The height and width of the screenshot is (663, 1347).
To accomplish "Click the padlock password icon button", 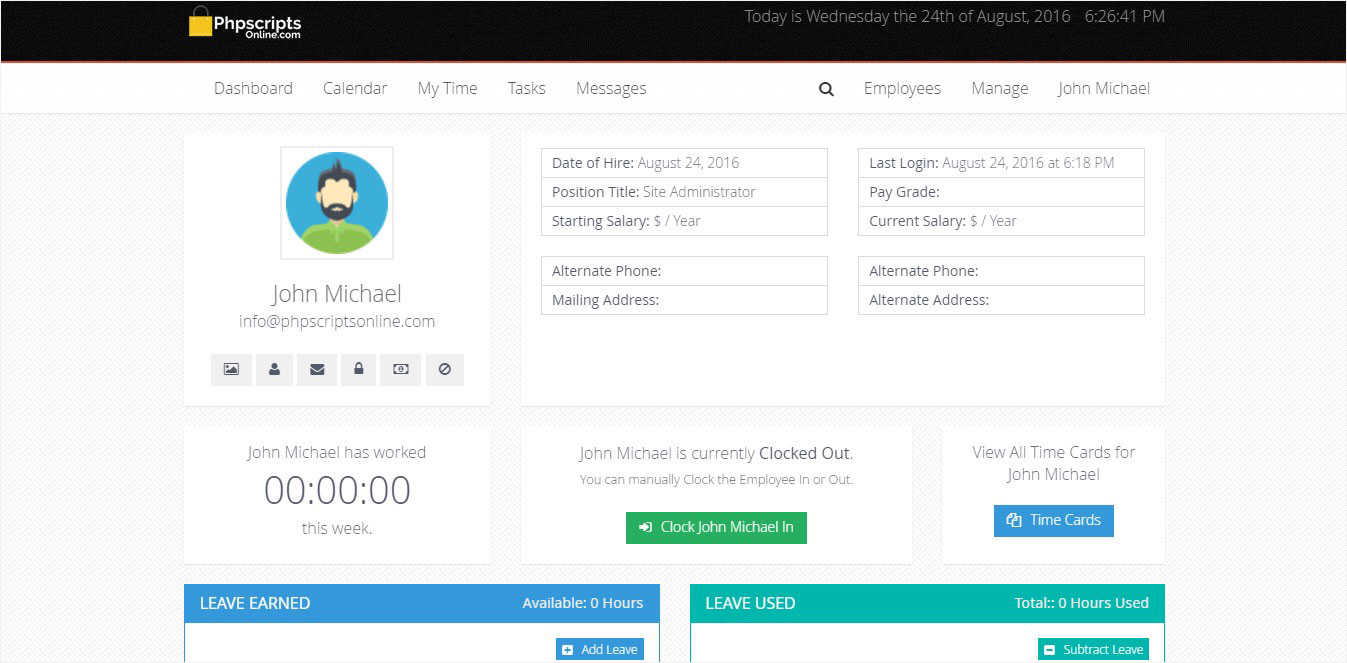I will (x=358, y=369).
